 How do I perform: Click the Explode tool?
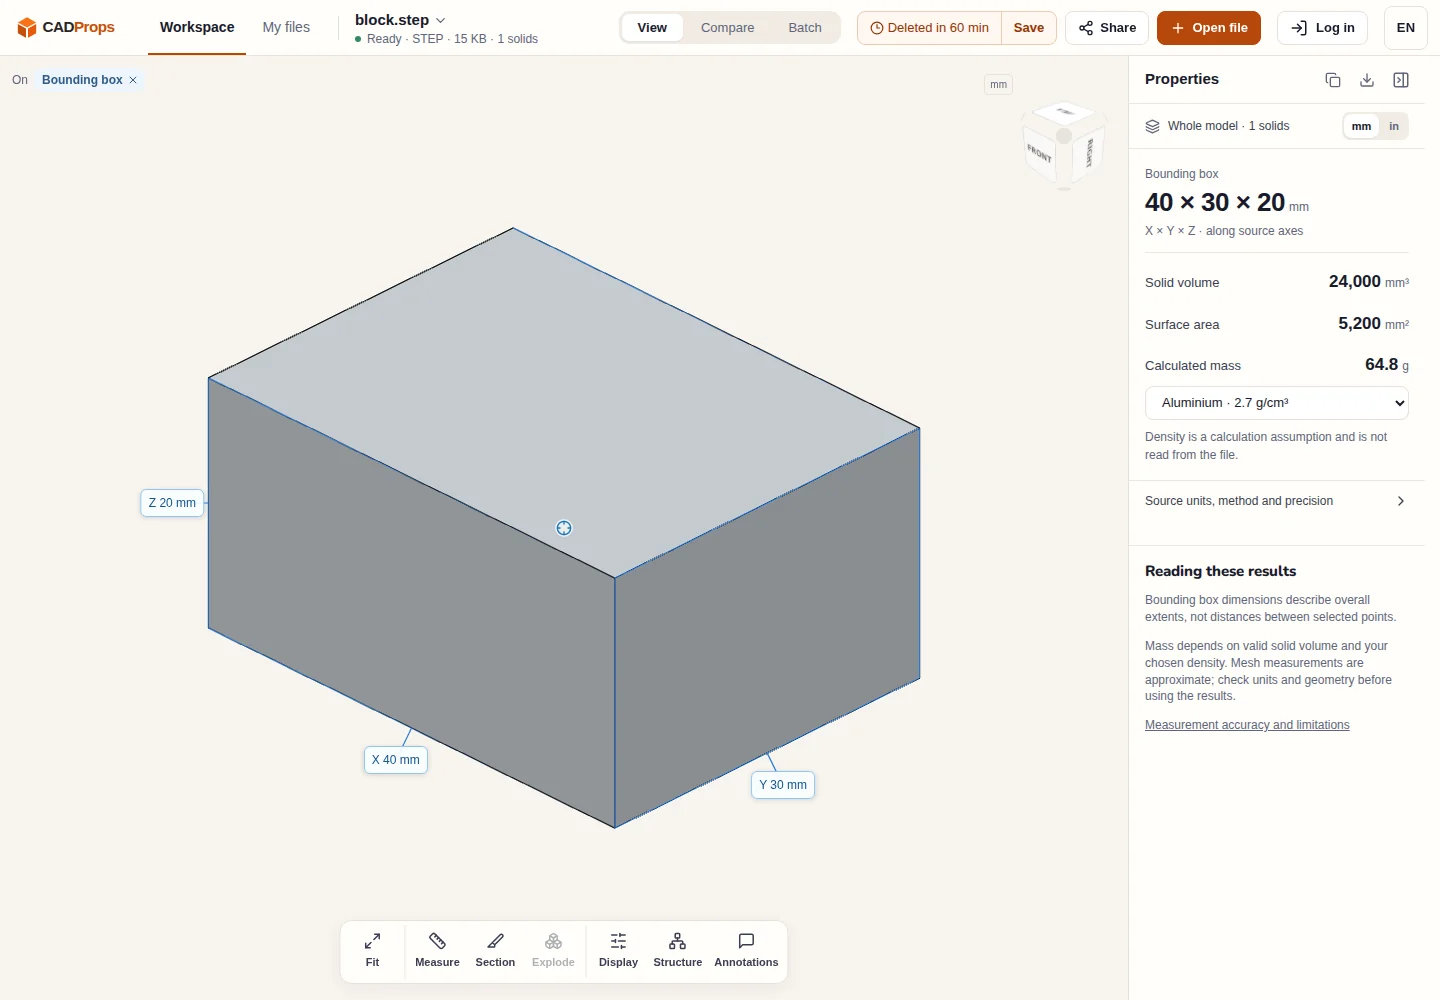click(x=553, y=950)
